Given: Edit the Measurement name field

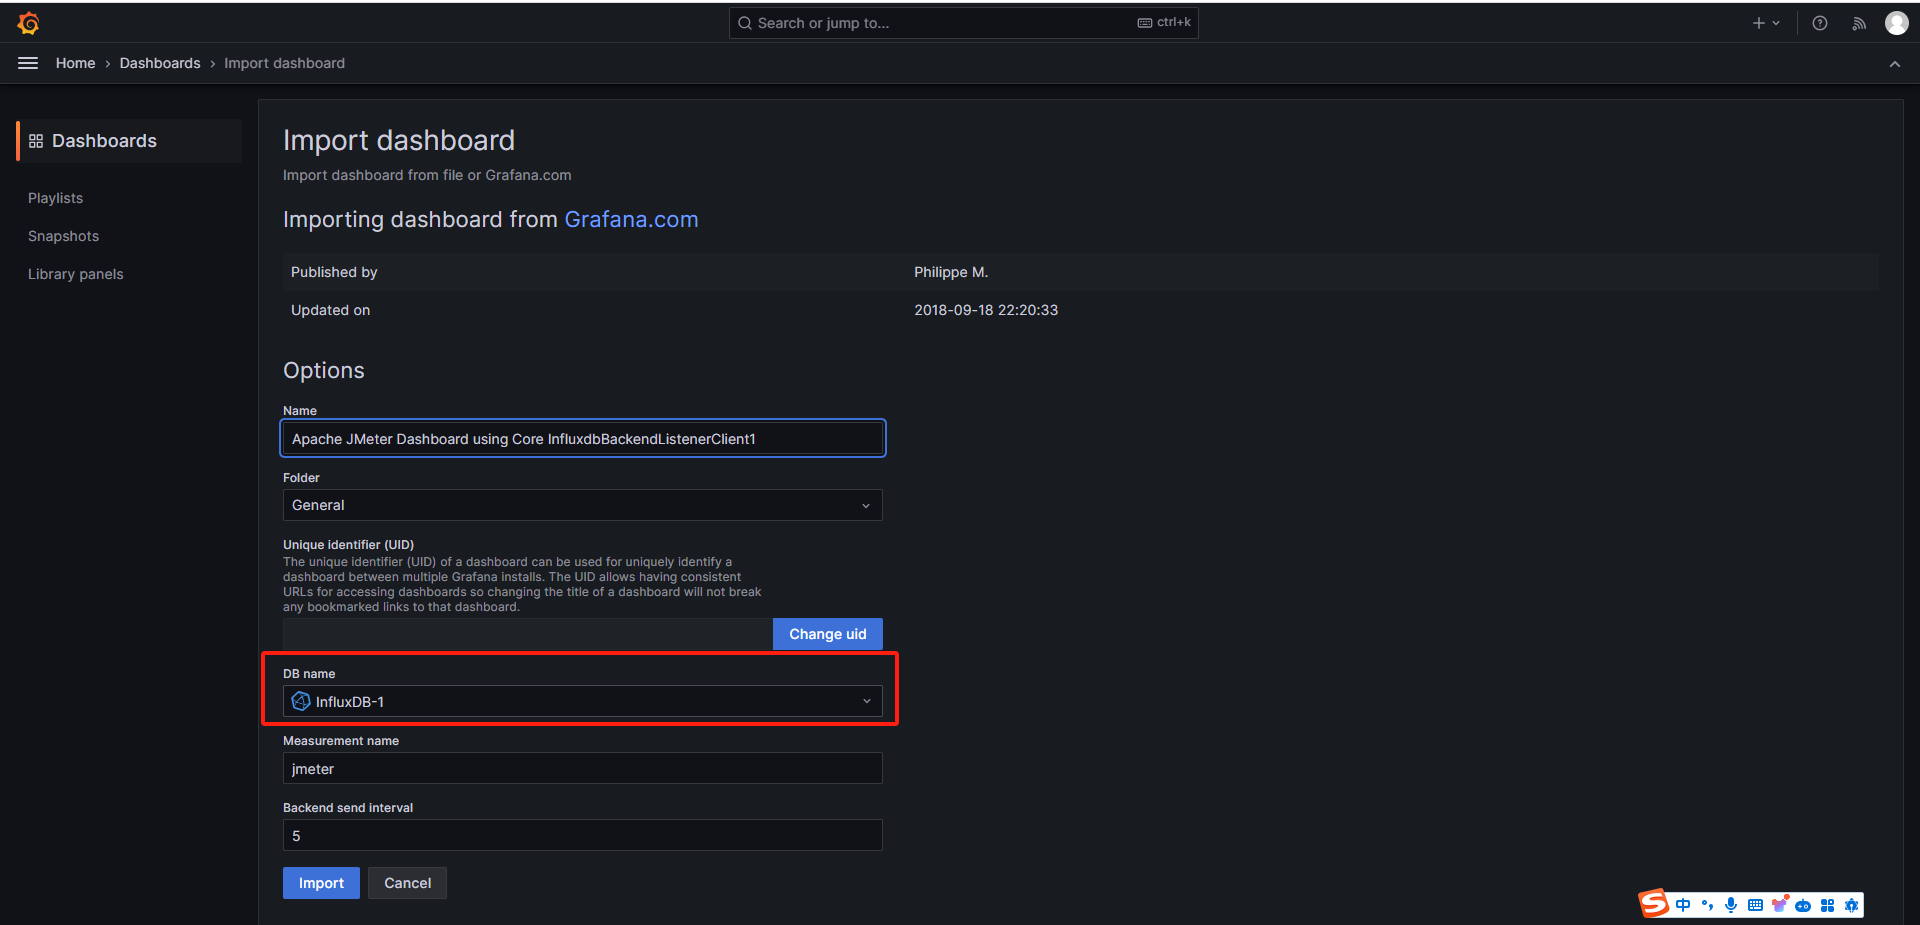Looking at the screenshot, I should pos(583,768).
